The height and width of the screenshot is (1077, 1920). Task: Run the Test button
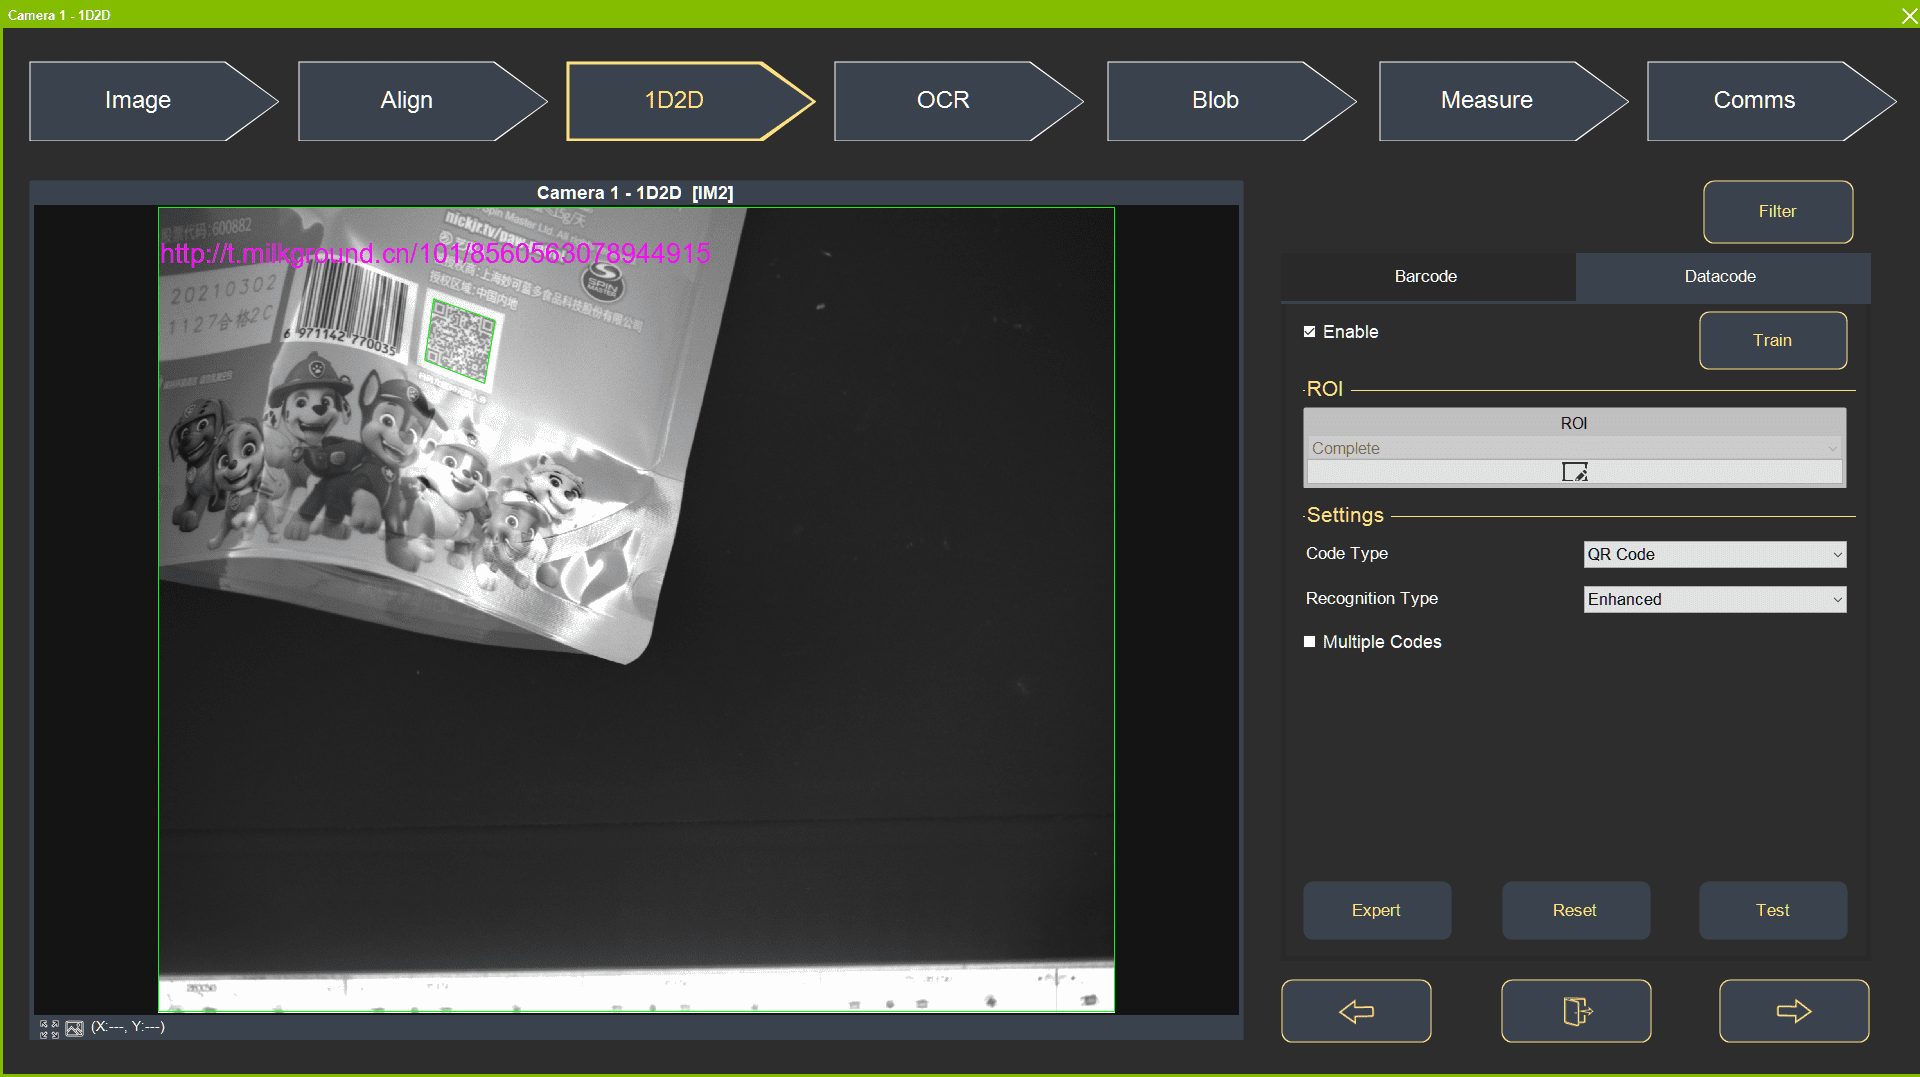pyautogui.click(x=1773, y=910)
